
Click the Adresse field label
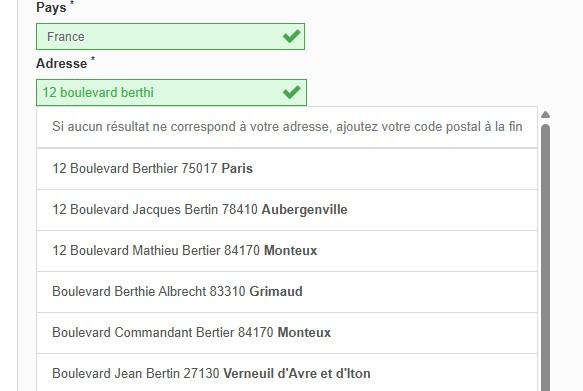(x=62, y=64)
